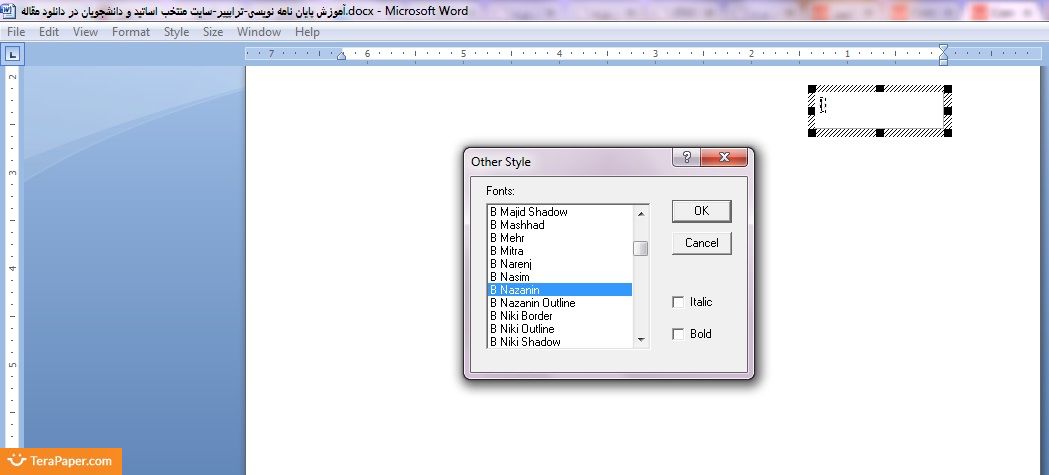This screenshot has height=475, width=1049.
Task: Select the highlighted B Nazanin font
Action: click(560, 290)
